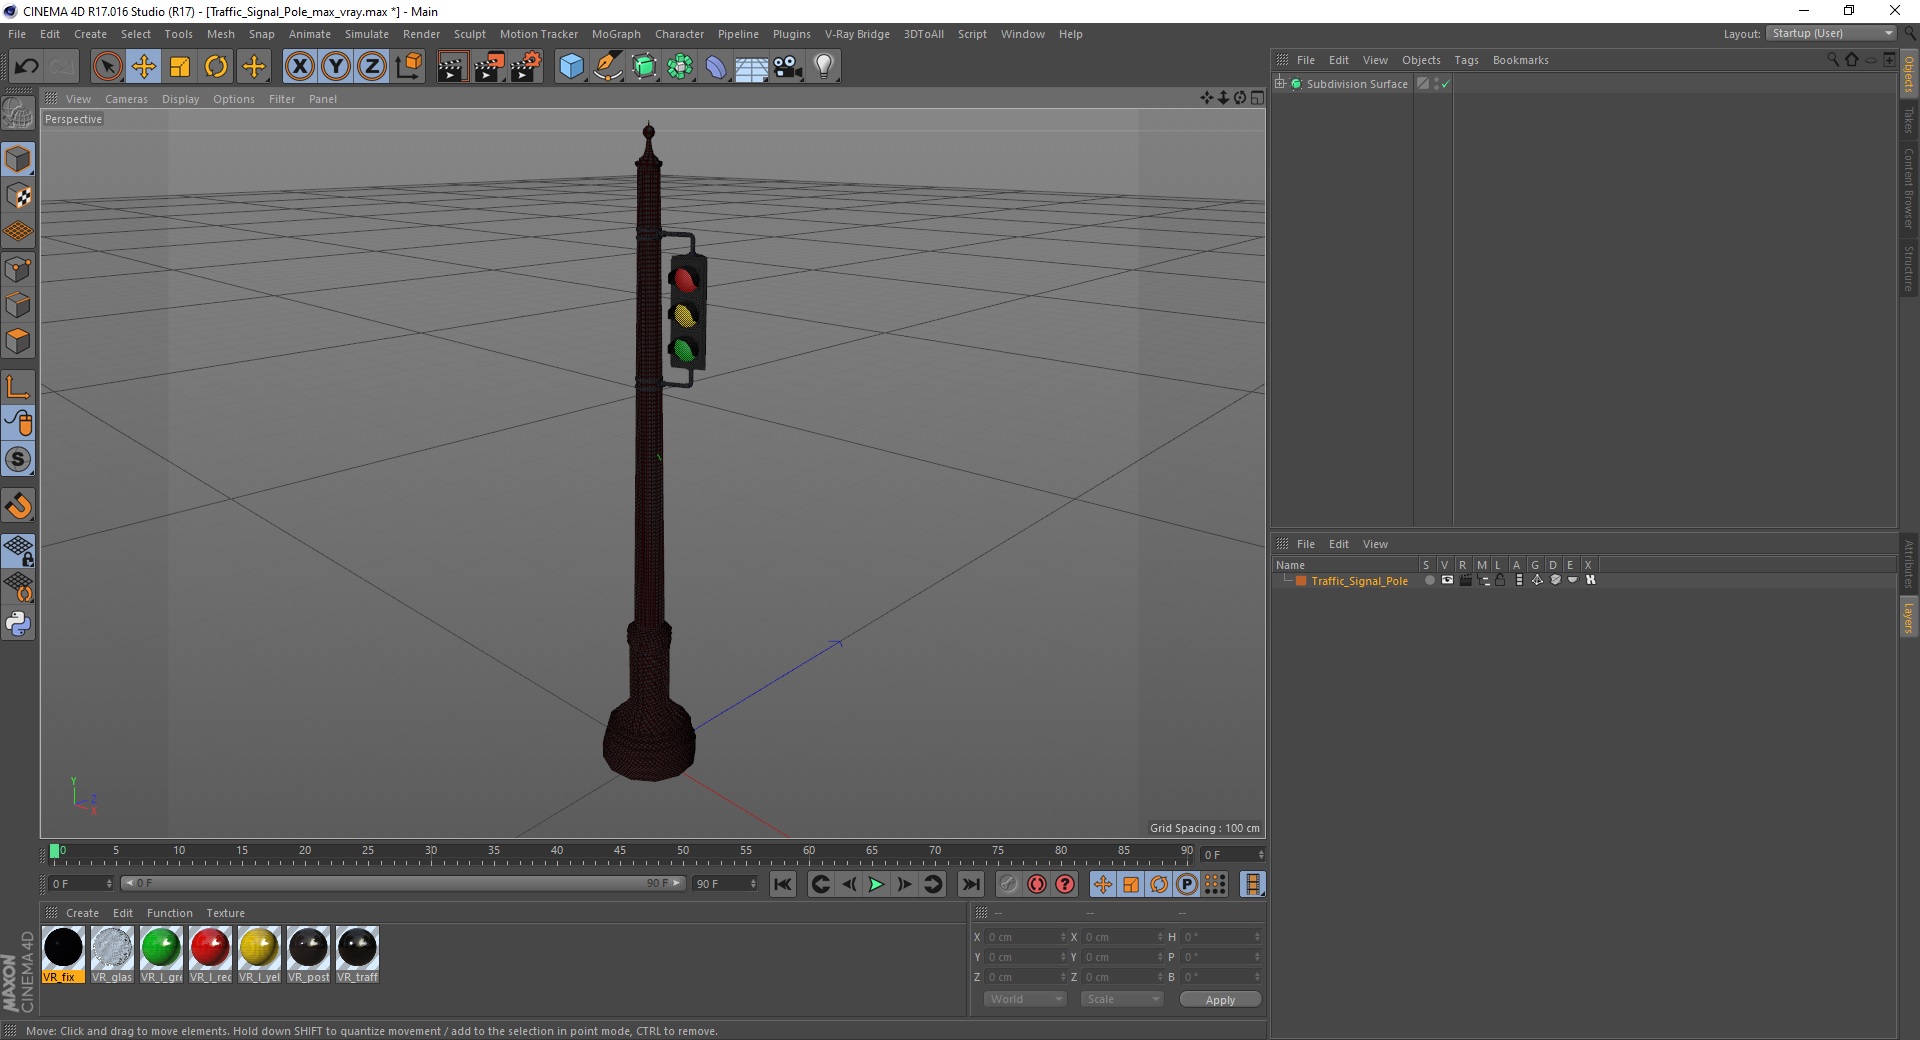Image resolution: width=1920 pixels, height=1040 pixels.
Task: Go to start of animation
Action: click(x=783, y=884)
